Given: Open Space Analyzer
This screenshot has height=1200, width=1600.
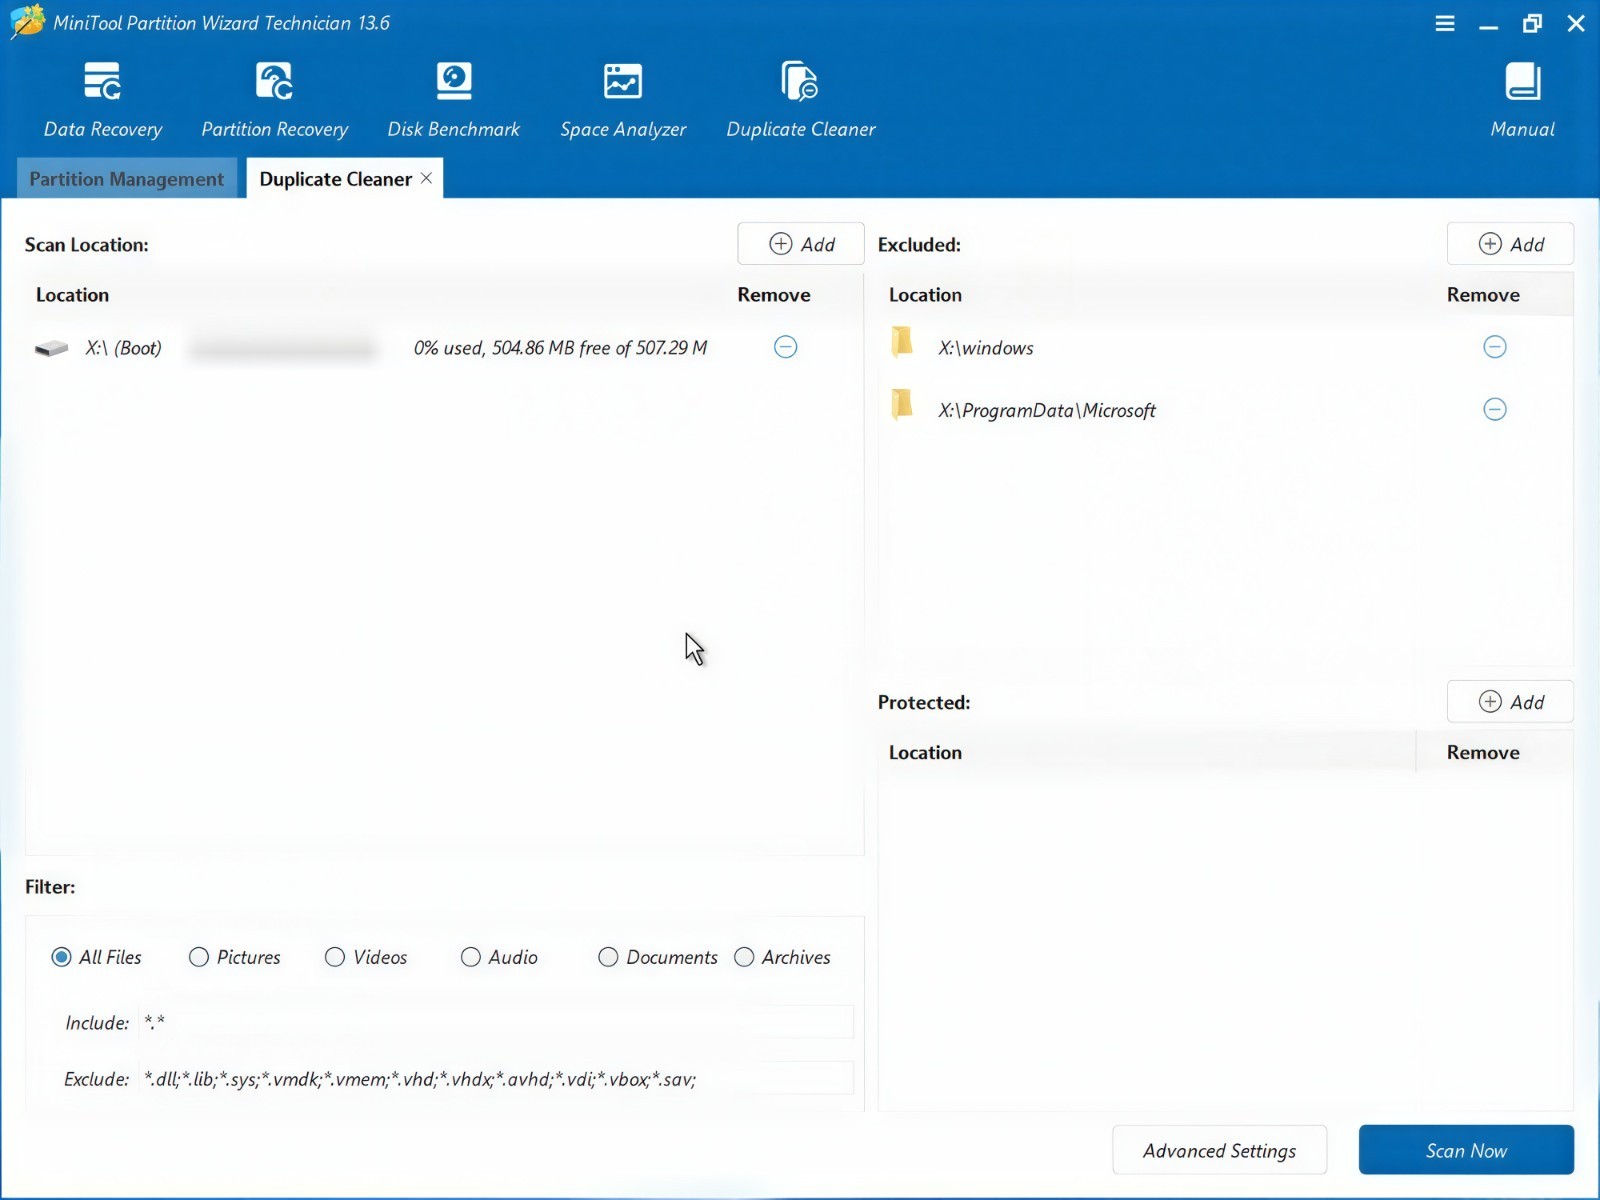Looking at the screenshot, I should 623,99.
